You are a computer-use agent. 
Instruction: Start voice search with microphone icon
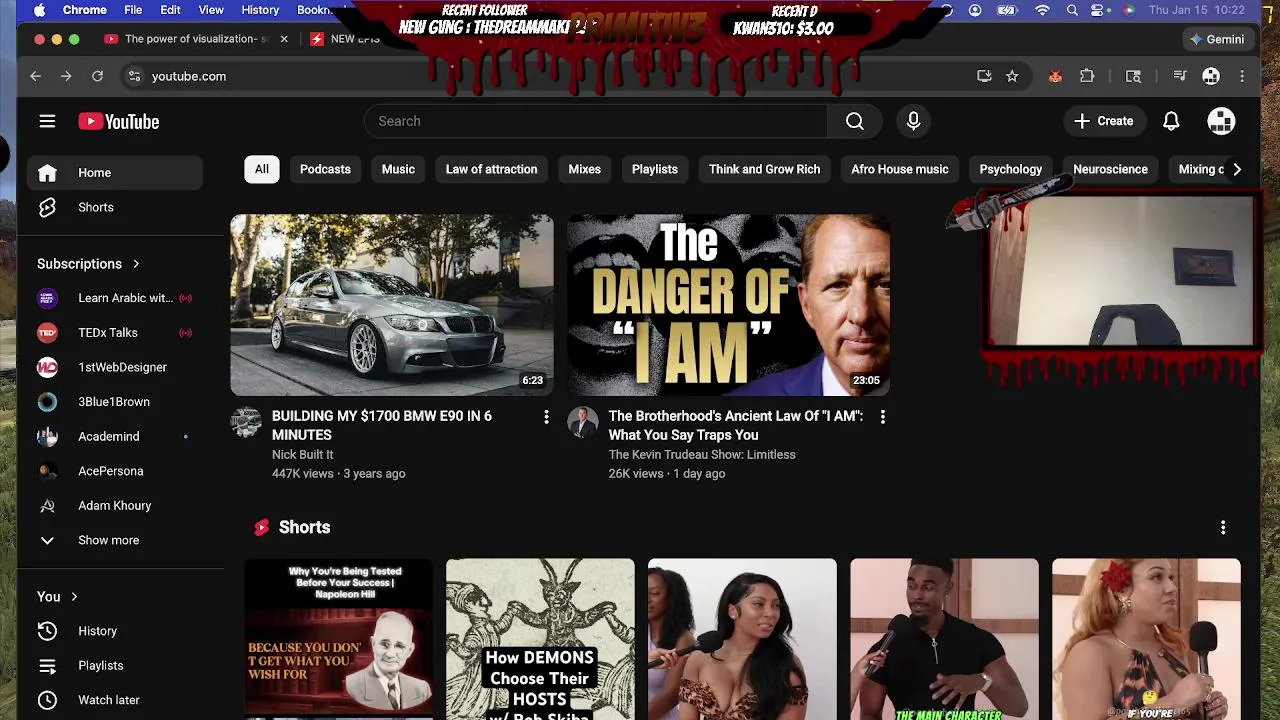coord(913,121)
